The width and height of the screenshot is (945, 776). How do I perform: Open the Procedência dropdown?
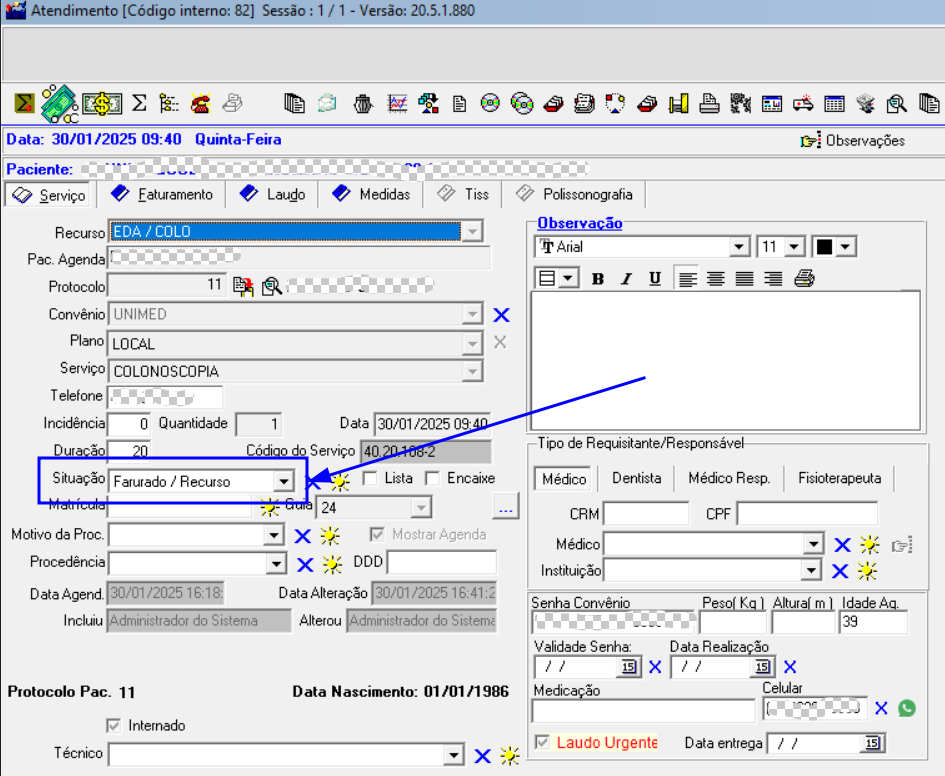coord(275,564)
